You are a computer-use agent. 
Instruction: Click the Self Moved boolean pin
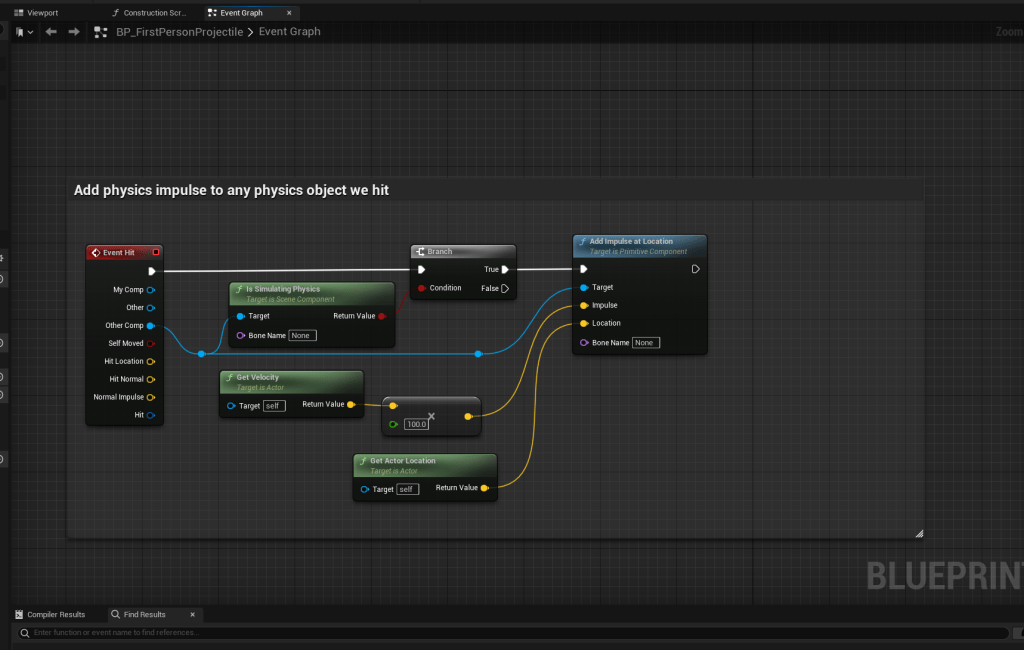(151, 343)
